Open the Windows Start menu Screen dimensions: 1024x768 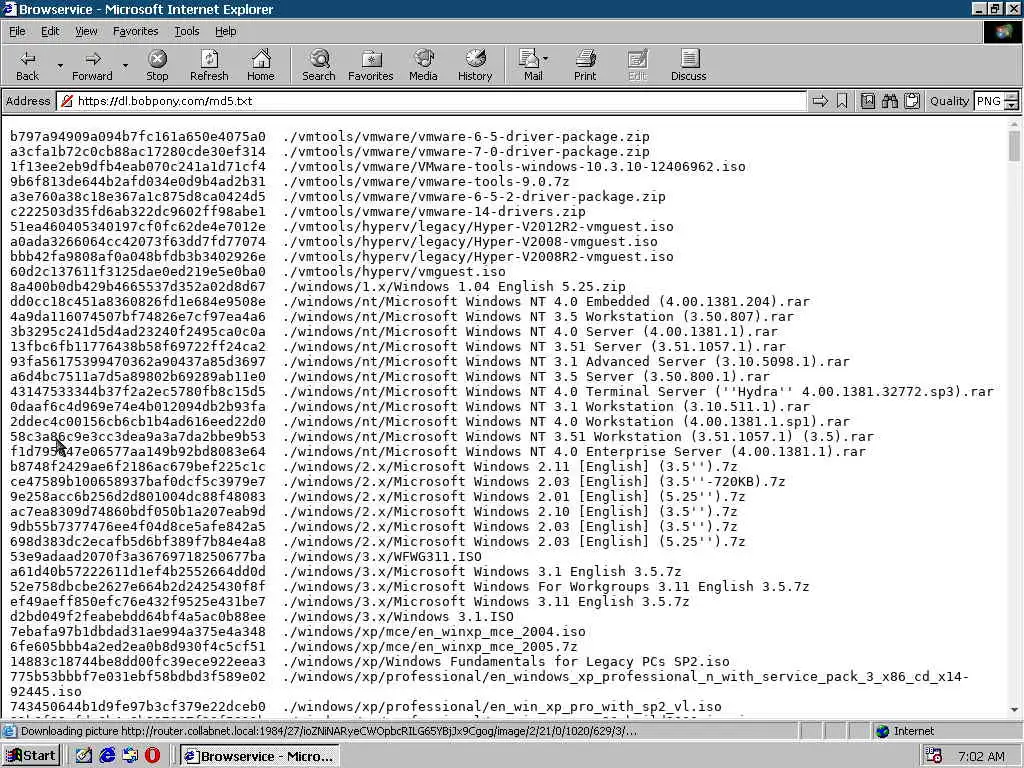(31, 756)
